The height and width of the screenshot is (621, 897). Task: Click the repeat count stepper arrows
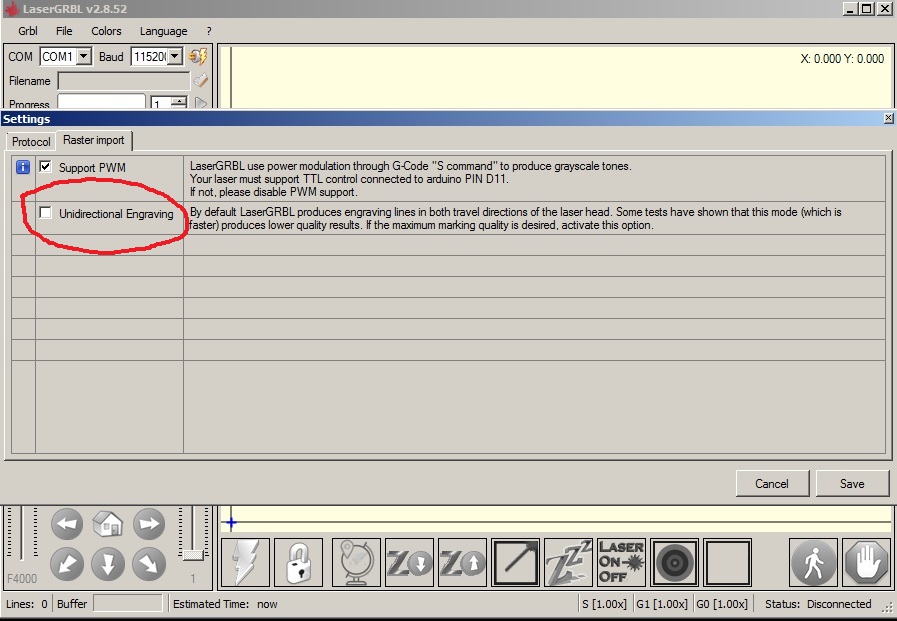click(x=179, y=103)
